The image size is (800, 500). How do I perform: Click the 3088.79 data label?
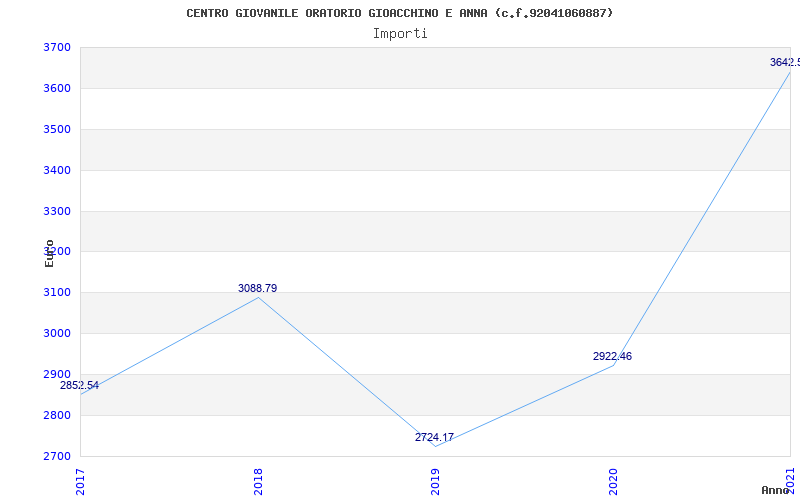(x=258, y=289)
